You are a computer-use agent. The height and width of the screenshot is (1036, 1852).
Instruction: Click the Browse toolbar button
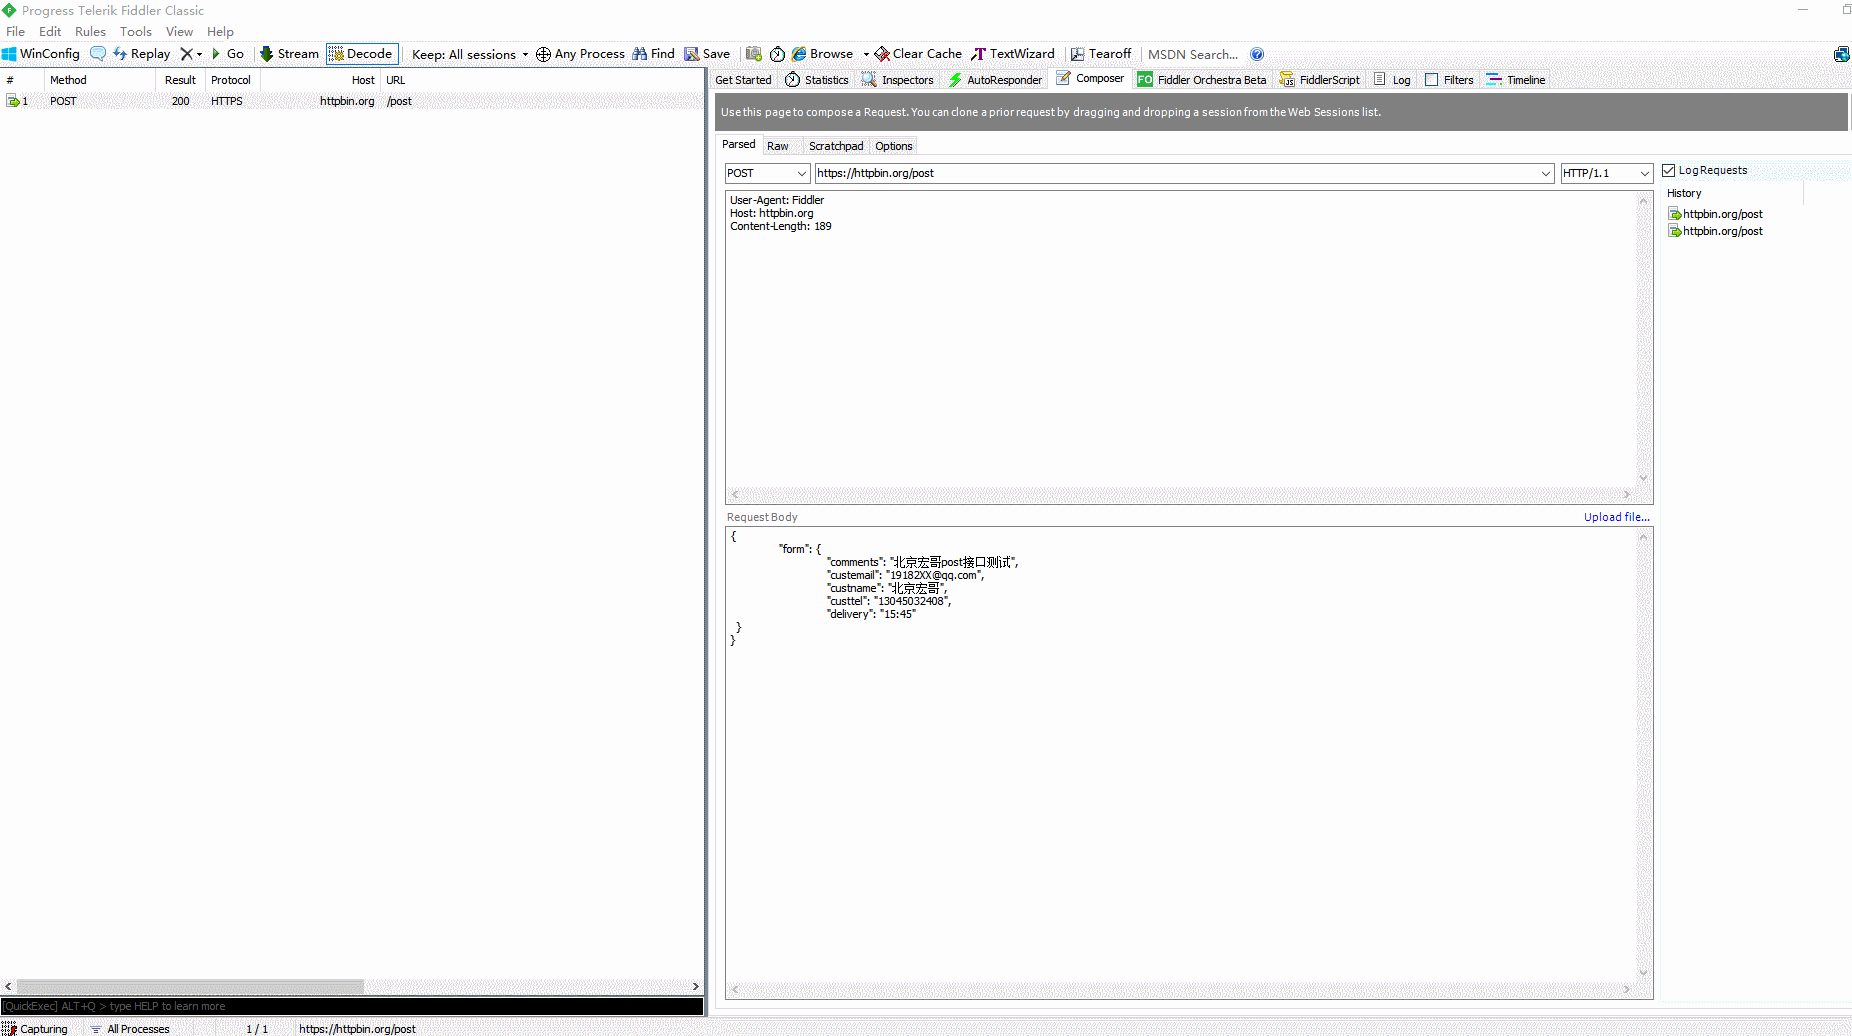tap(823, 54)
